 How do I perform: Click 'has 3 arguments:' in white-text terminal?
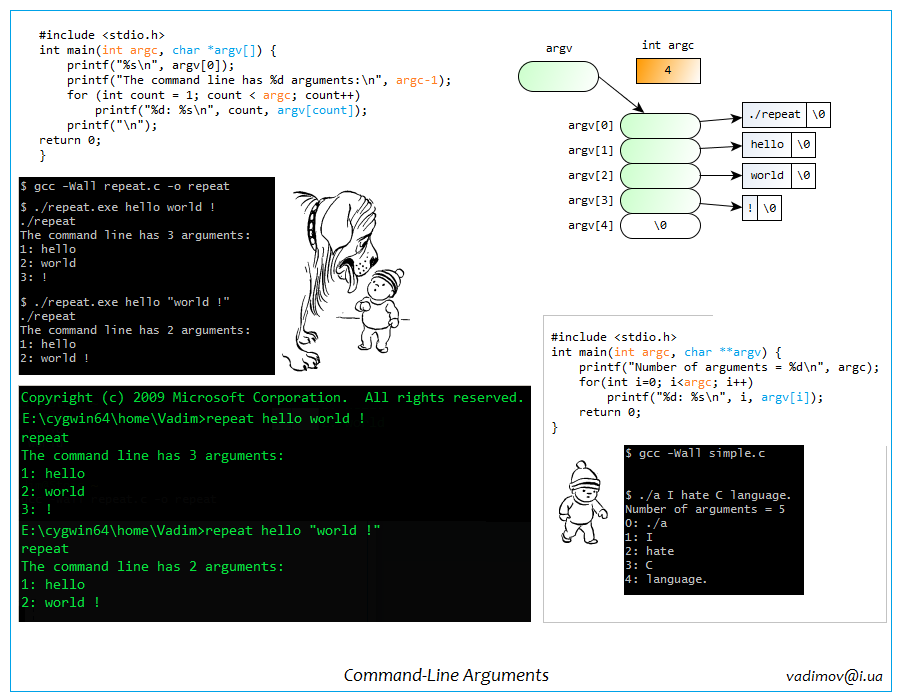195,235
